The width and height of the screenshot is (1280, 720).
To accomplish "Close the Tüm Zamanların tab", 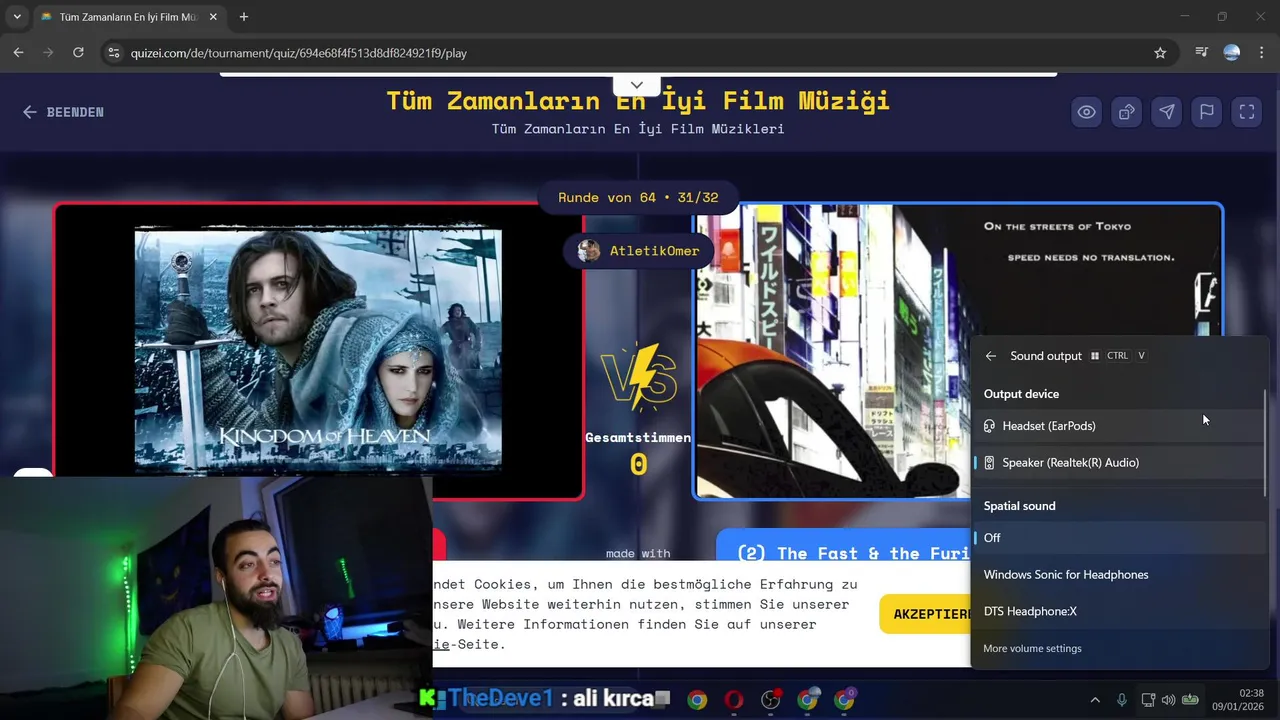I will click(213, 17).
